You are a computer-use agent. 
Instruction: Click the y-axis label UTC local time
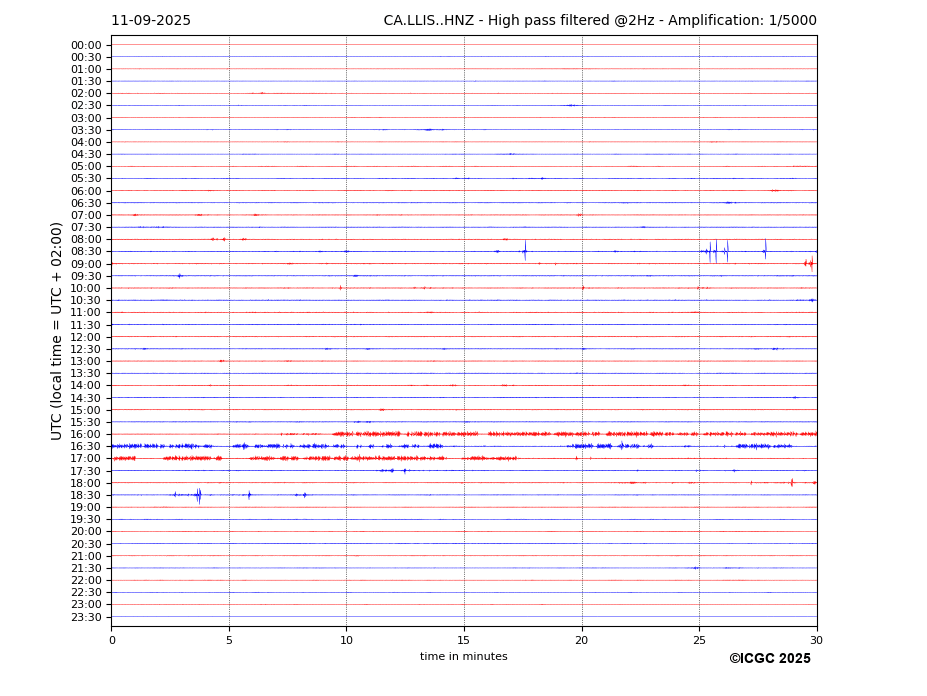(x=57, y=331)
